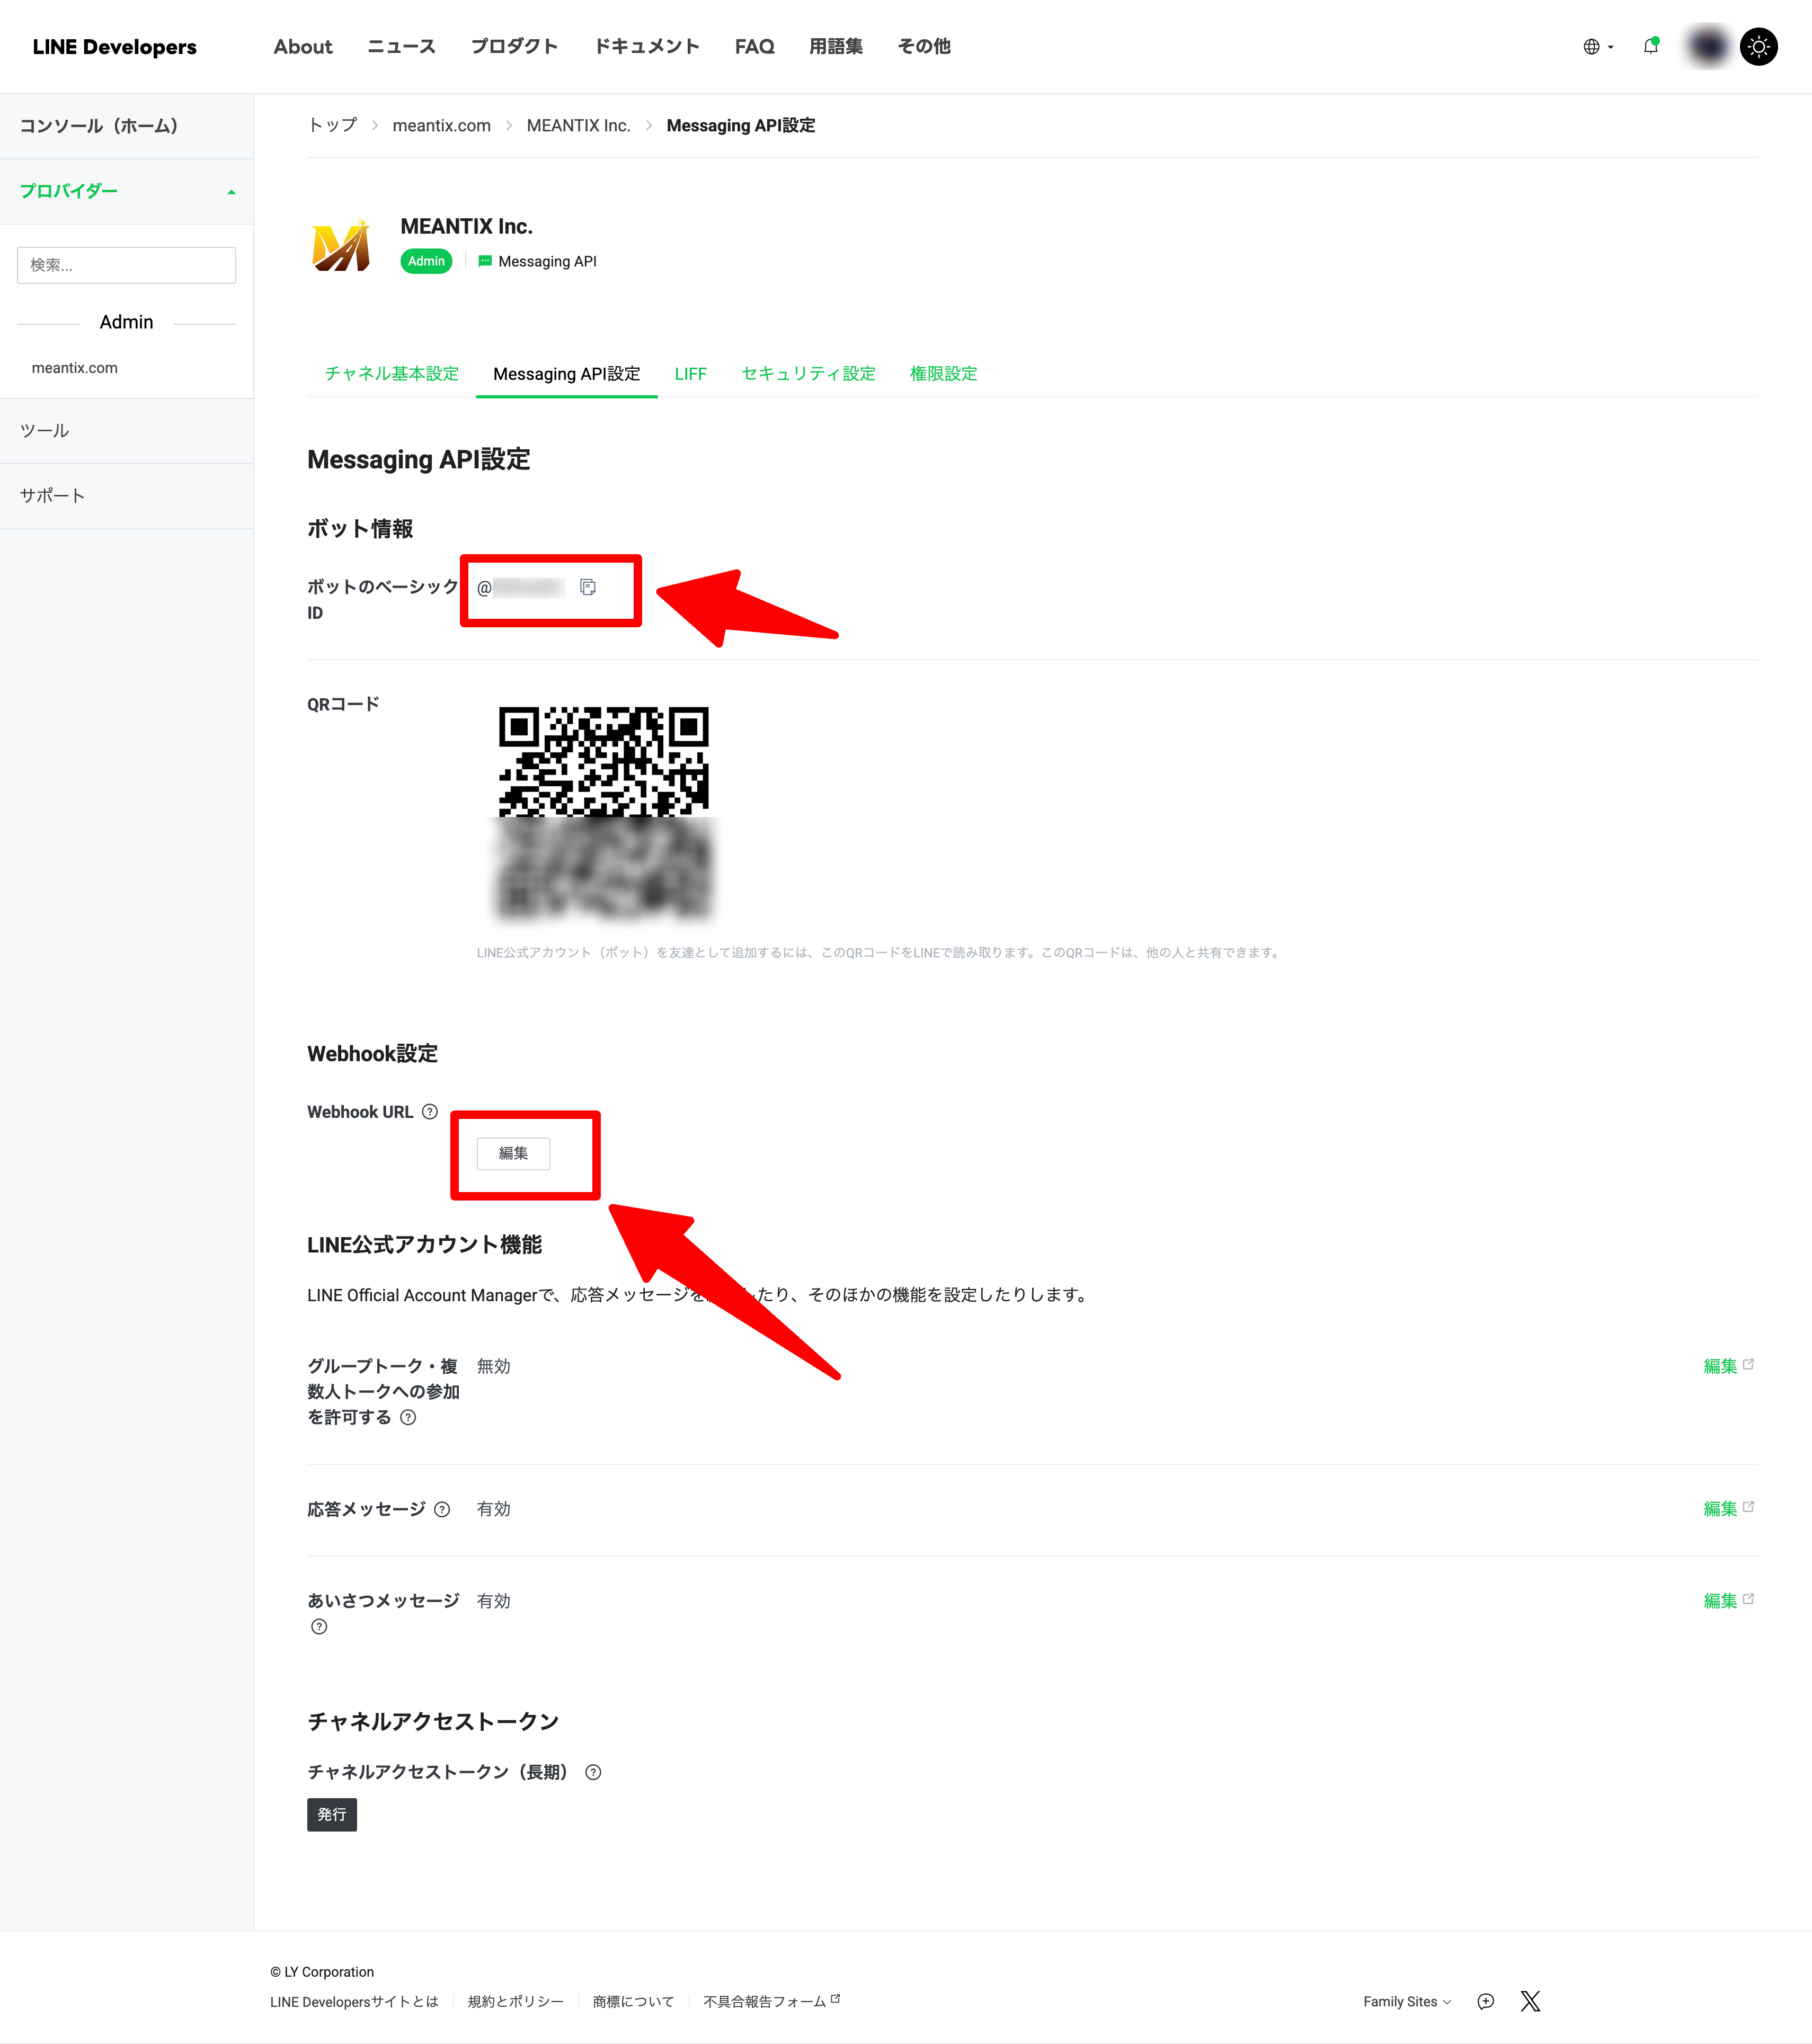Click the blurred user profile avatar
Image resolution: width=1812 pixels, height=2044 pixels.
click(1708, 47)
